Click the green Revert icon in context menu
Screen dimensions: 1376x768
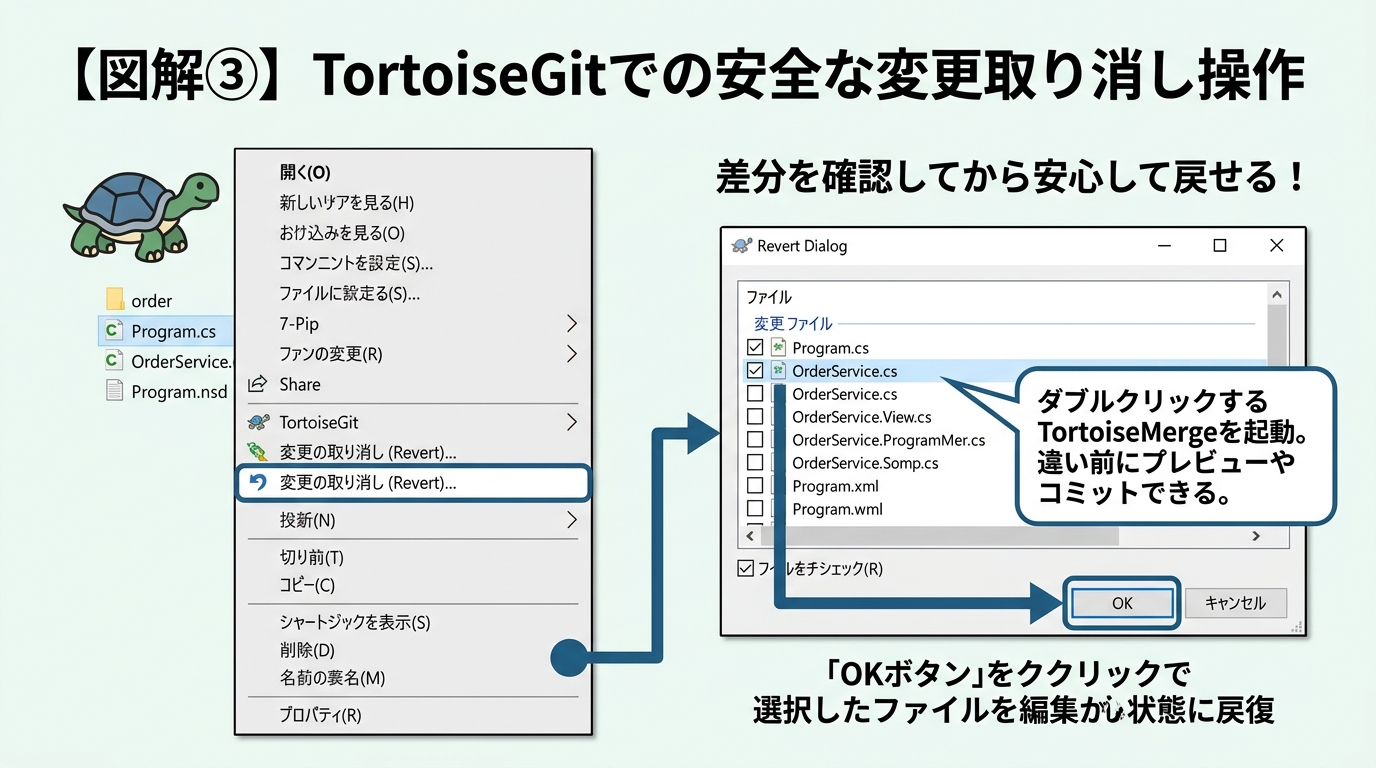pyautogui.click(x=258, y=452)
